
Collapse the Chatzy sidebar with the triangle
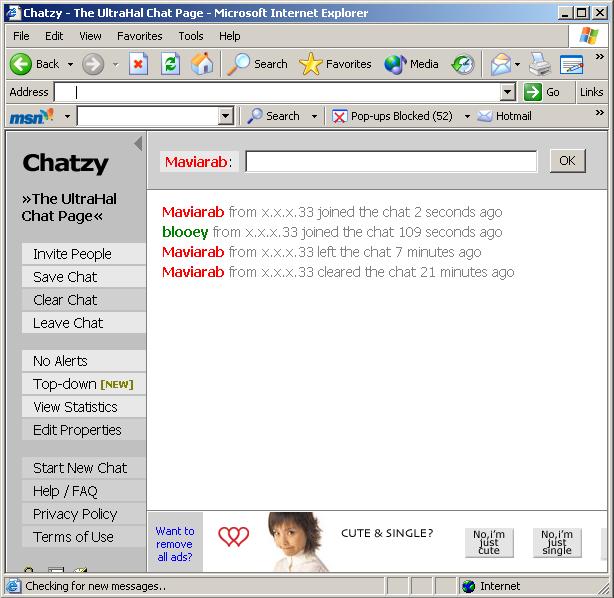pos(138,144)
